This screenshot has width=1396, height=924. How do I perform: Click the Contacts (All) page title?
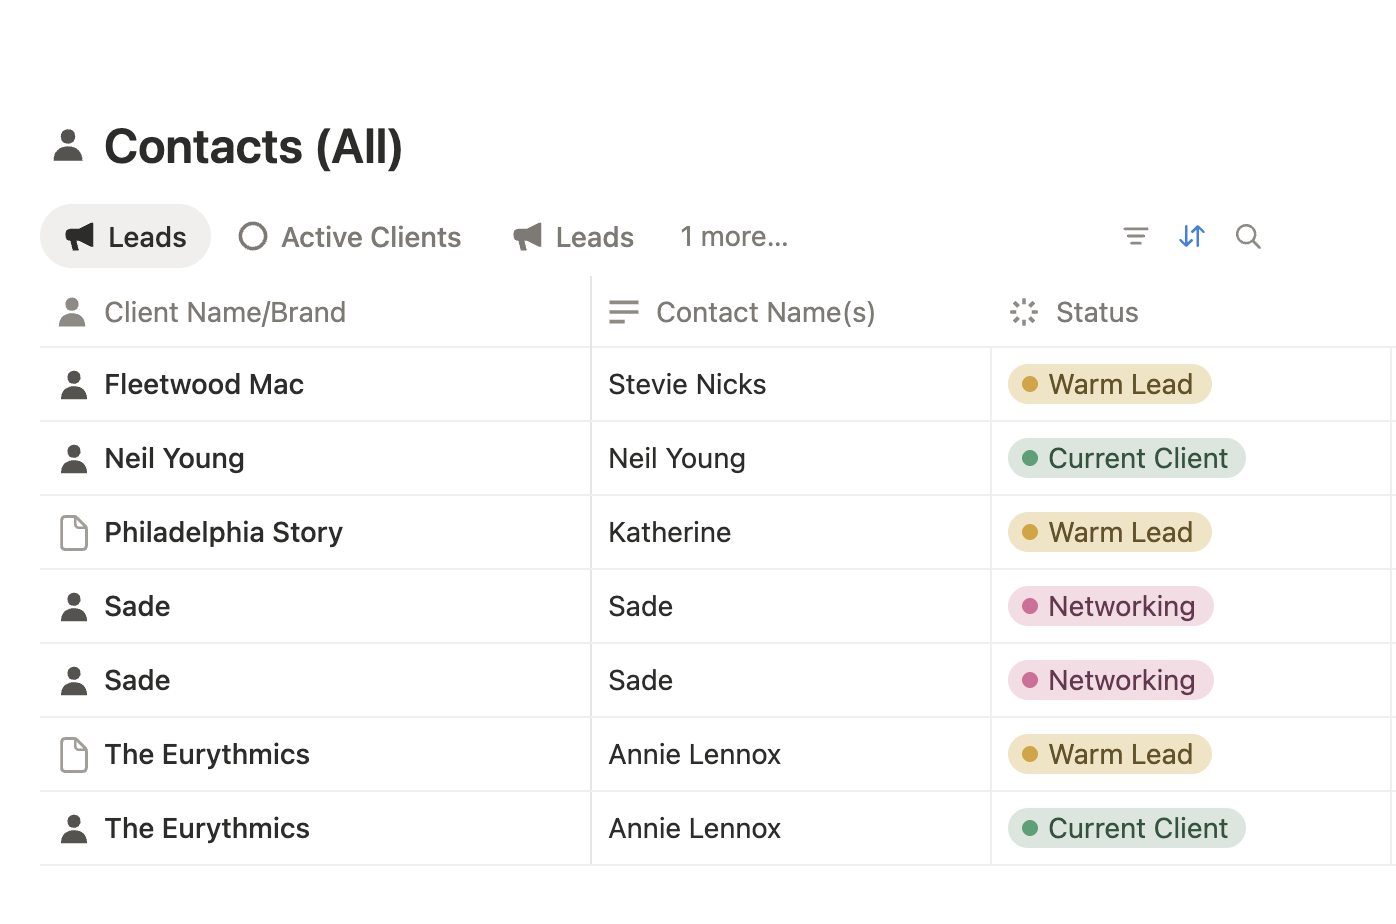click(253, 146)
